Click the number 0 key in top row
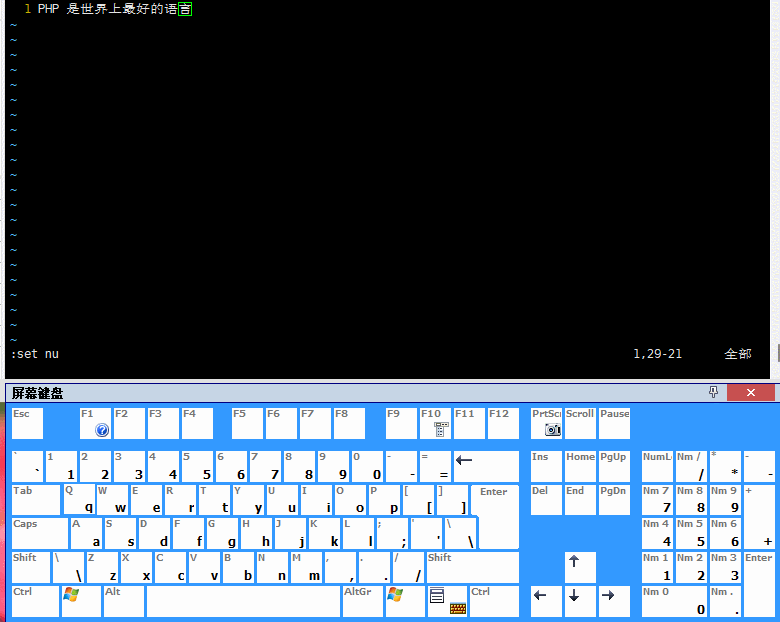 [368, 466]
